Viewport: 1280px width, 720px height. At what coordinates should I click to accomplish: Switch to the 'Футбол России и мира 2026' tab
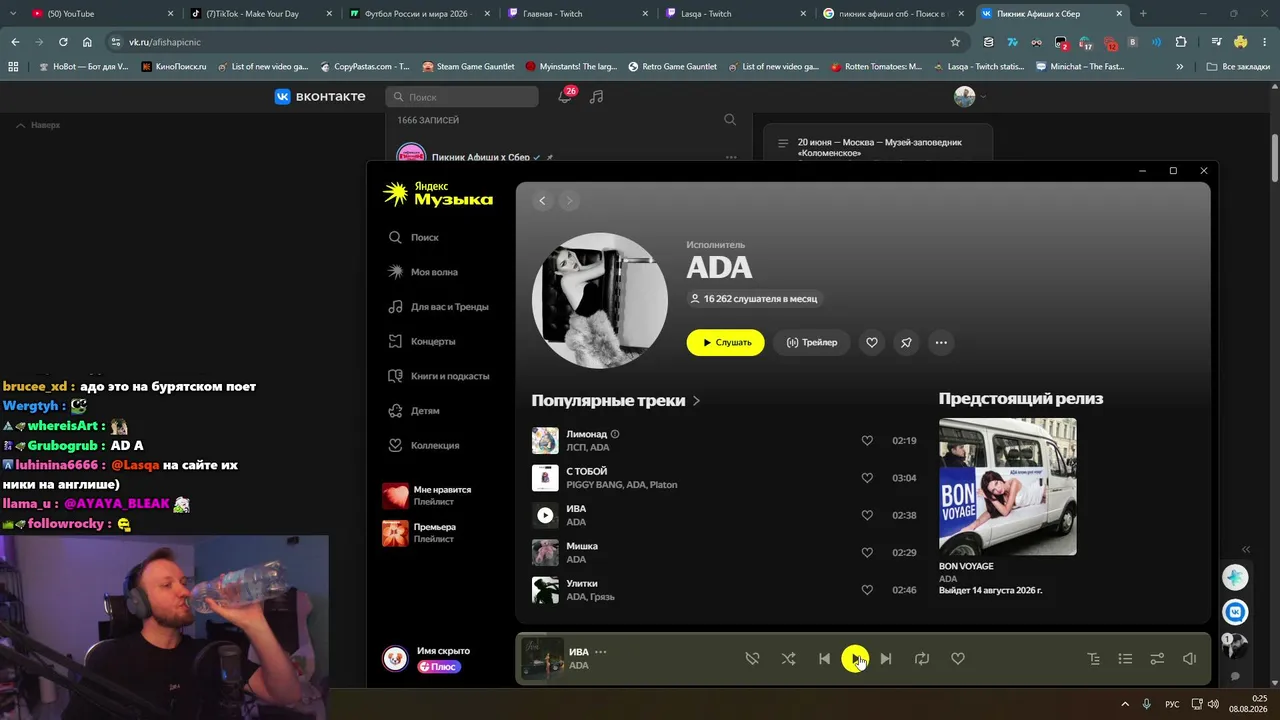pyautogui.click(x=420, y=14)
